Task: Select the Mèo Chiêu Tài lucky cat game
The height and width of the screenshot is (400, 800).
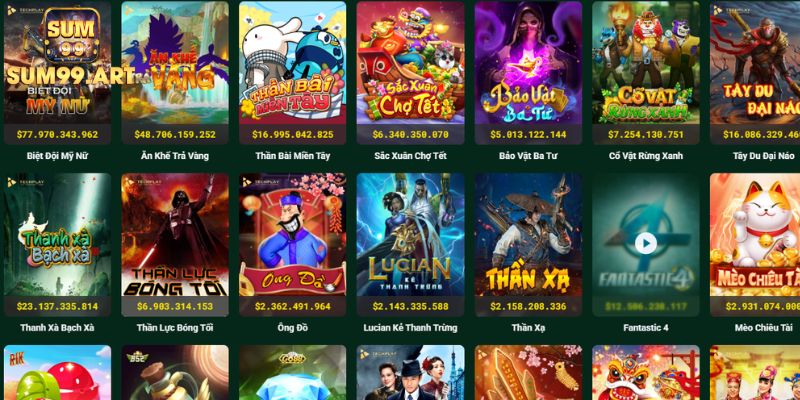Action: point(755,235)
